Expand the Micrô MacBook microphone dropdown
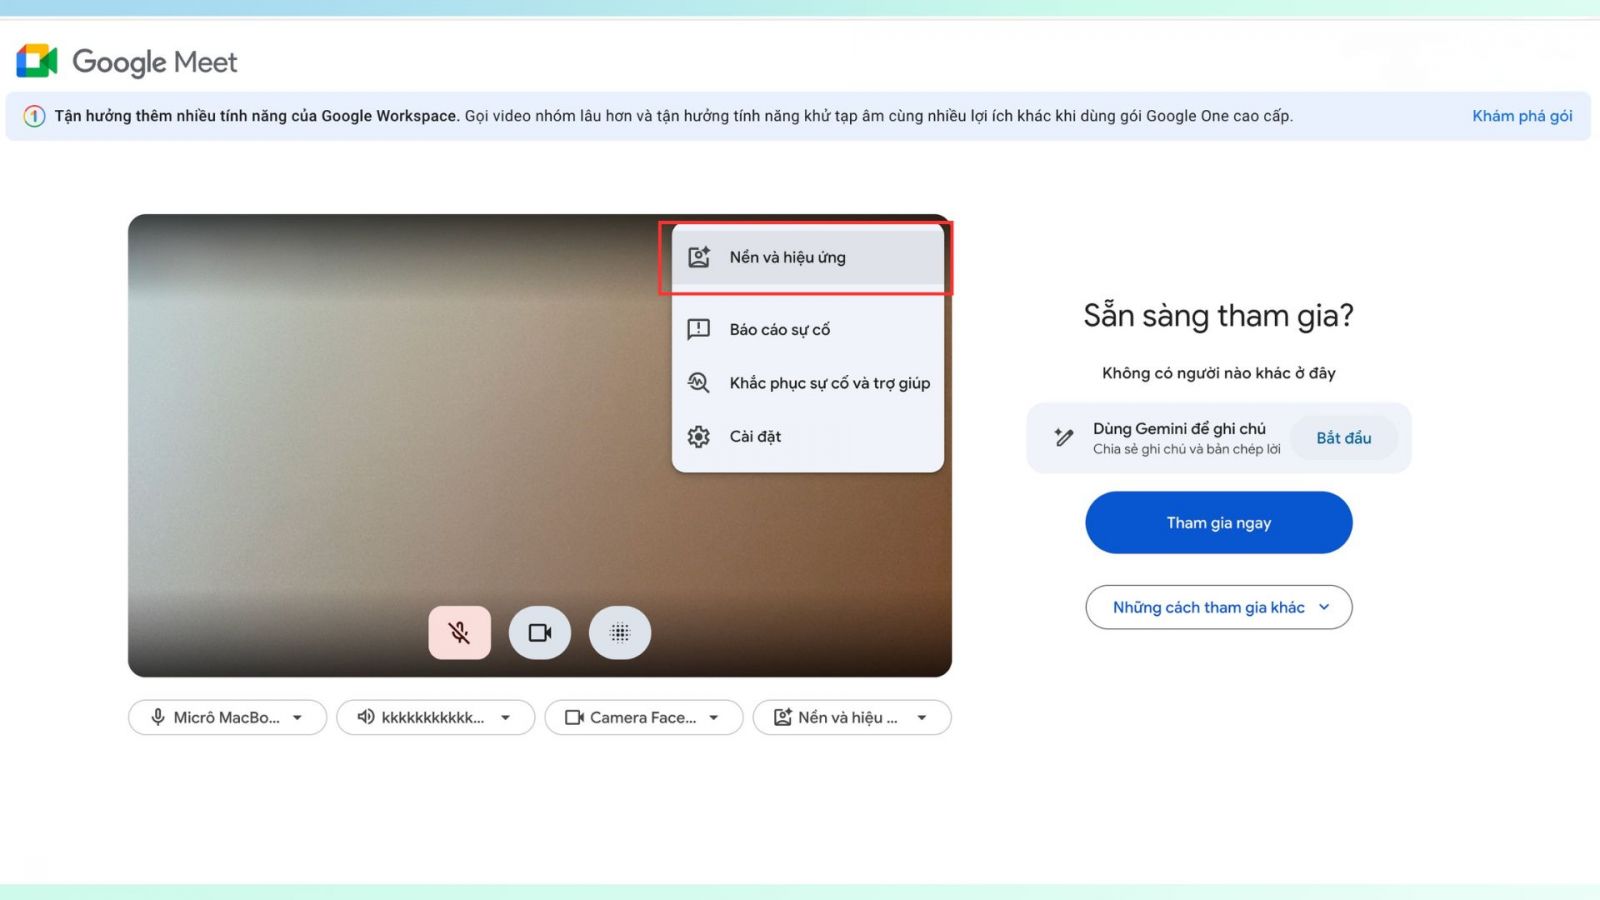The height and width of the screenshot is (900, 1600). (228, 717)
